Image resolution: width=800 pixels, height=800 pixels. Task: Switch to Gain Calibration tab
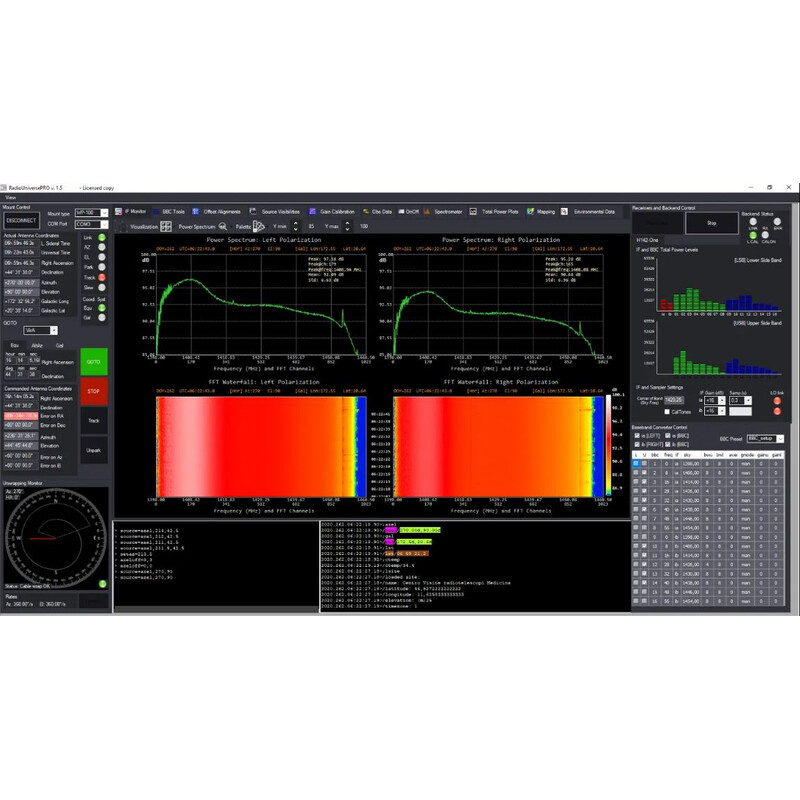point(332,211)
